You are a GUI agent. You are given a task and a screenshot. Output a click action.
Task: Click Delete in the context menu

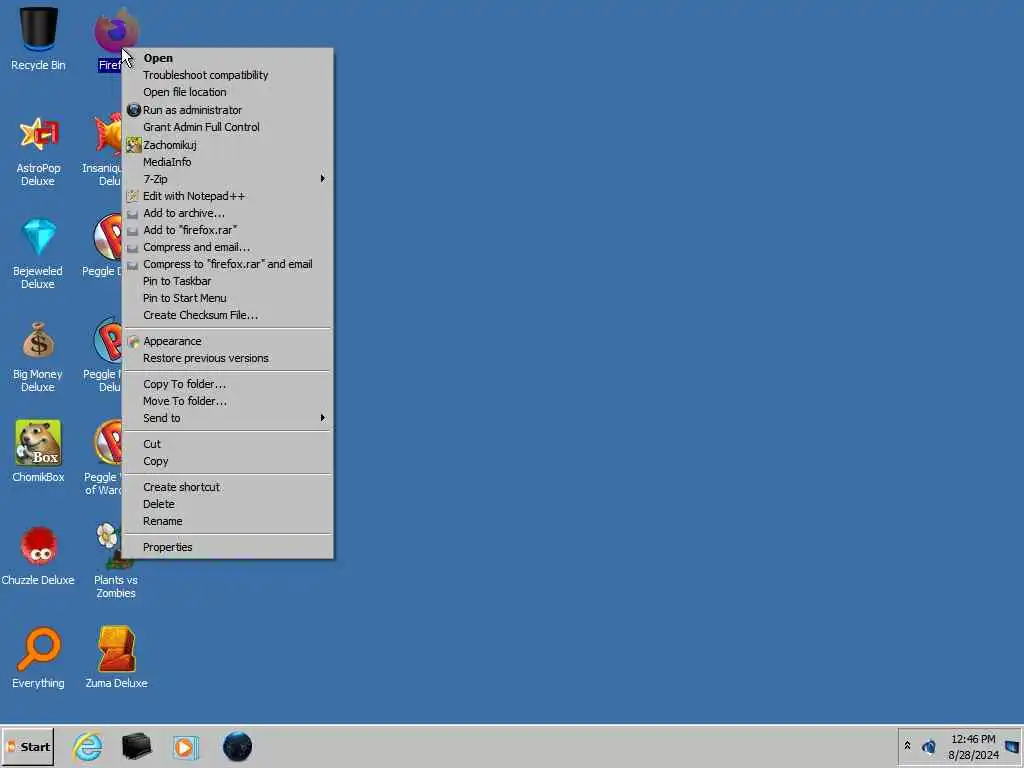tap(227, 504)
